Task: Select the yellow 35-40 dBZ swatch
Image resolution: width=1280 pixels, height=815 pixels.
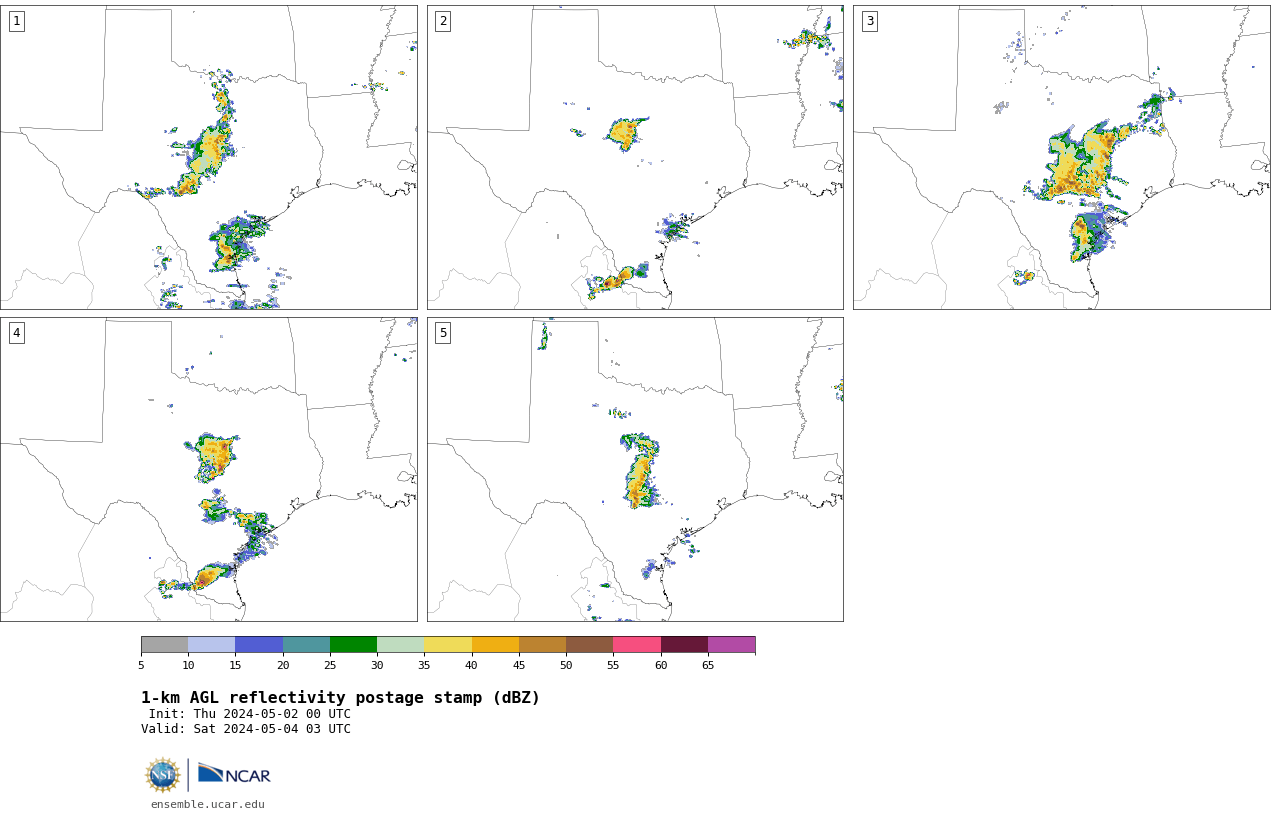Action: click(x=448, y=644)
